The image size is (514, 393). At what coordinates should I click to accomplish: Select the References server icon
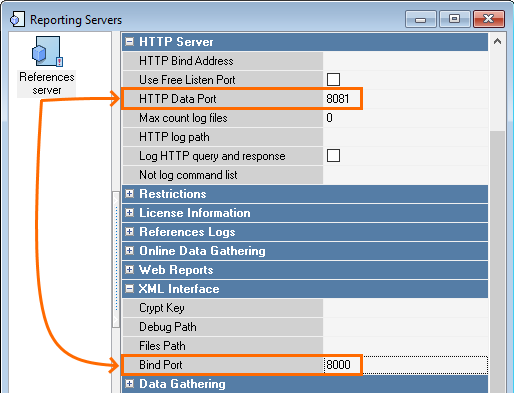pos(47,51)
